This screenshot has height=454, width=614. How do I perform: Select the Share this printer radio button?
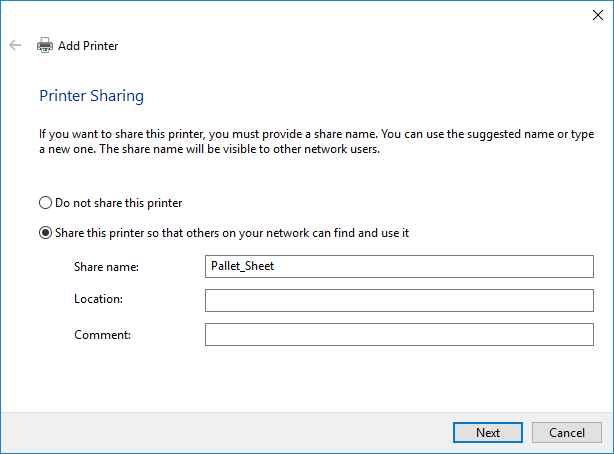[x=45, y=233]
